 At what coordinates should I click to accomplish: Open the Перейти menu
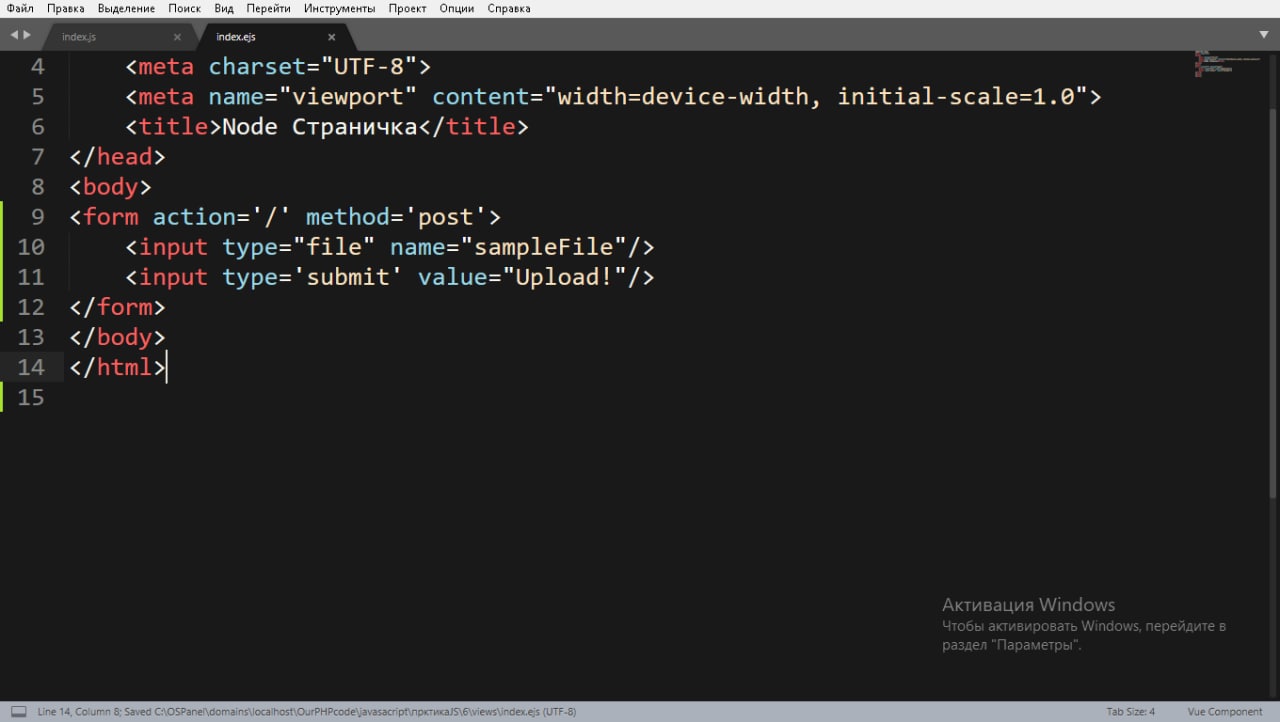[268, 8]
